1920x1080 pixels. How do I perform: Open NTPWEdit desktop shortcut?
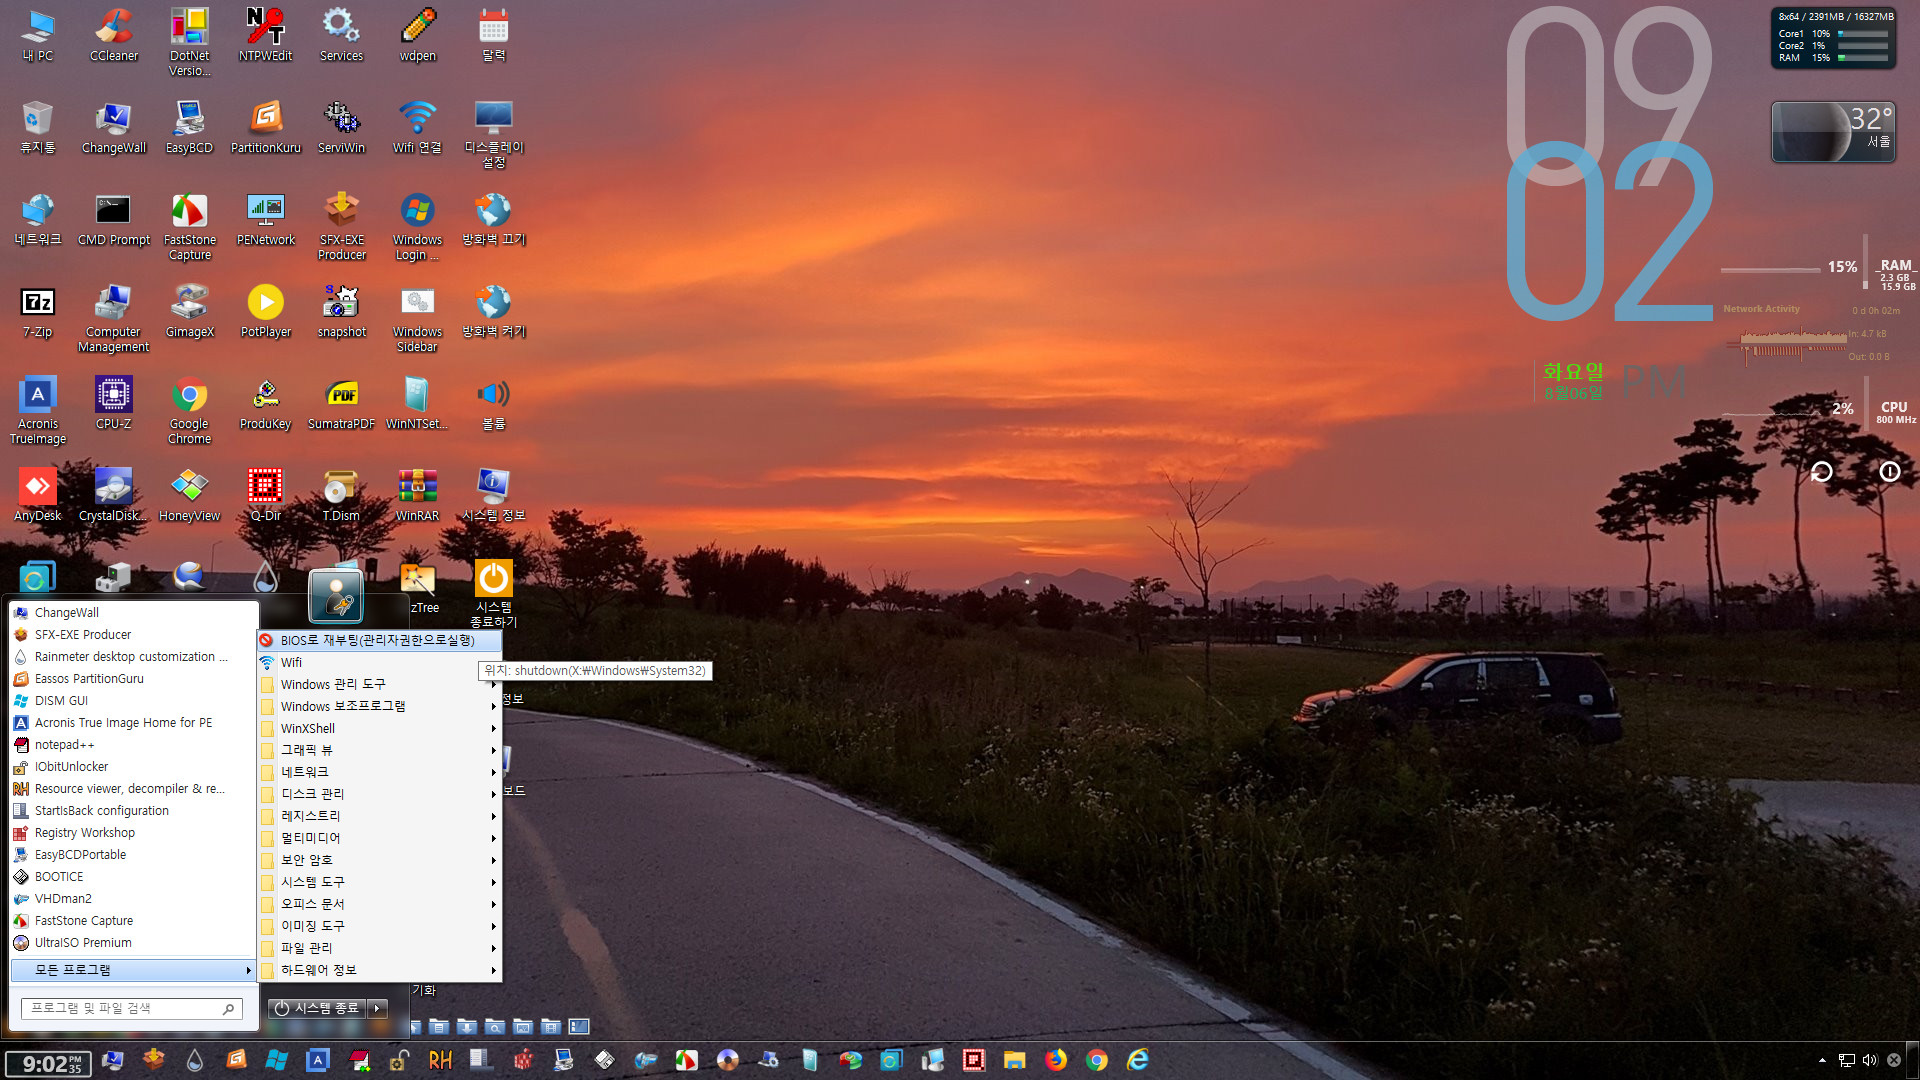265,35
